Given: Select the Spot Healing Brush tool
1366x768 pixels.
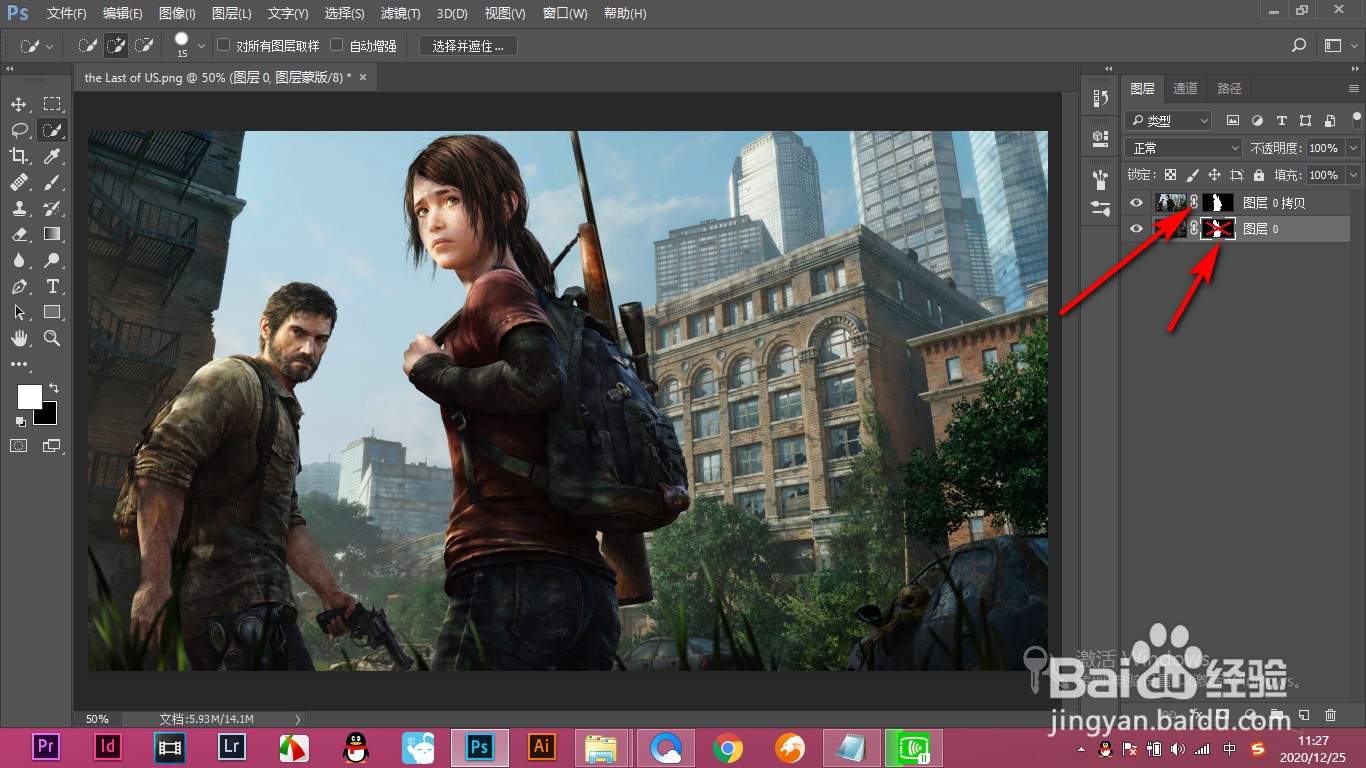Looking at the screenshot, I should pos(19,182).
